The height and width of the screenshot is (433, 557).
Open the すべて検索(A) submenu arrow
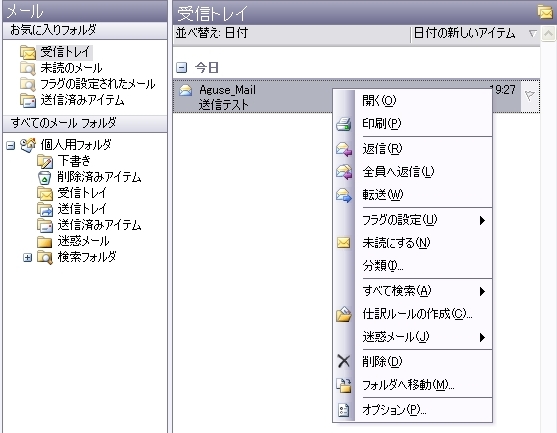pyautogui.click(x=482, y=292)
